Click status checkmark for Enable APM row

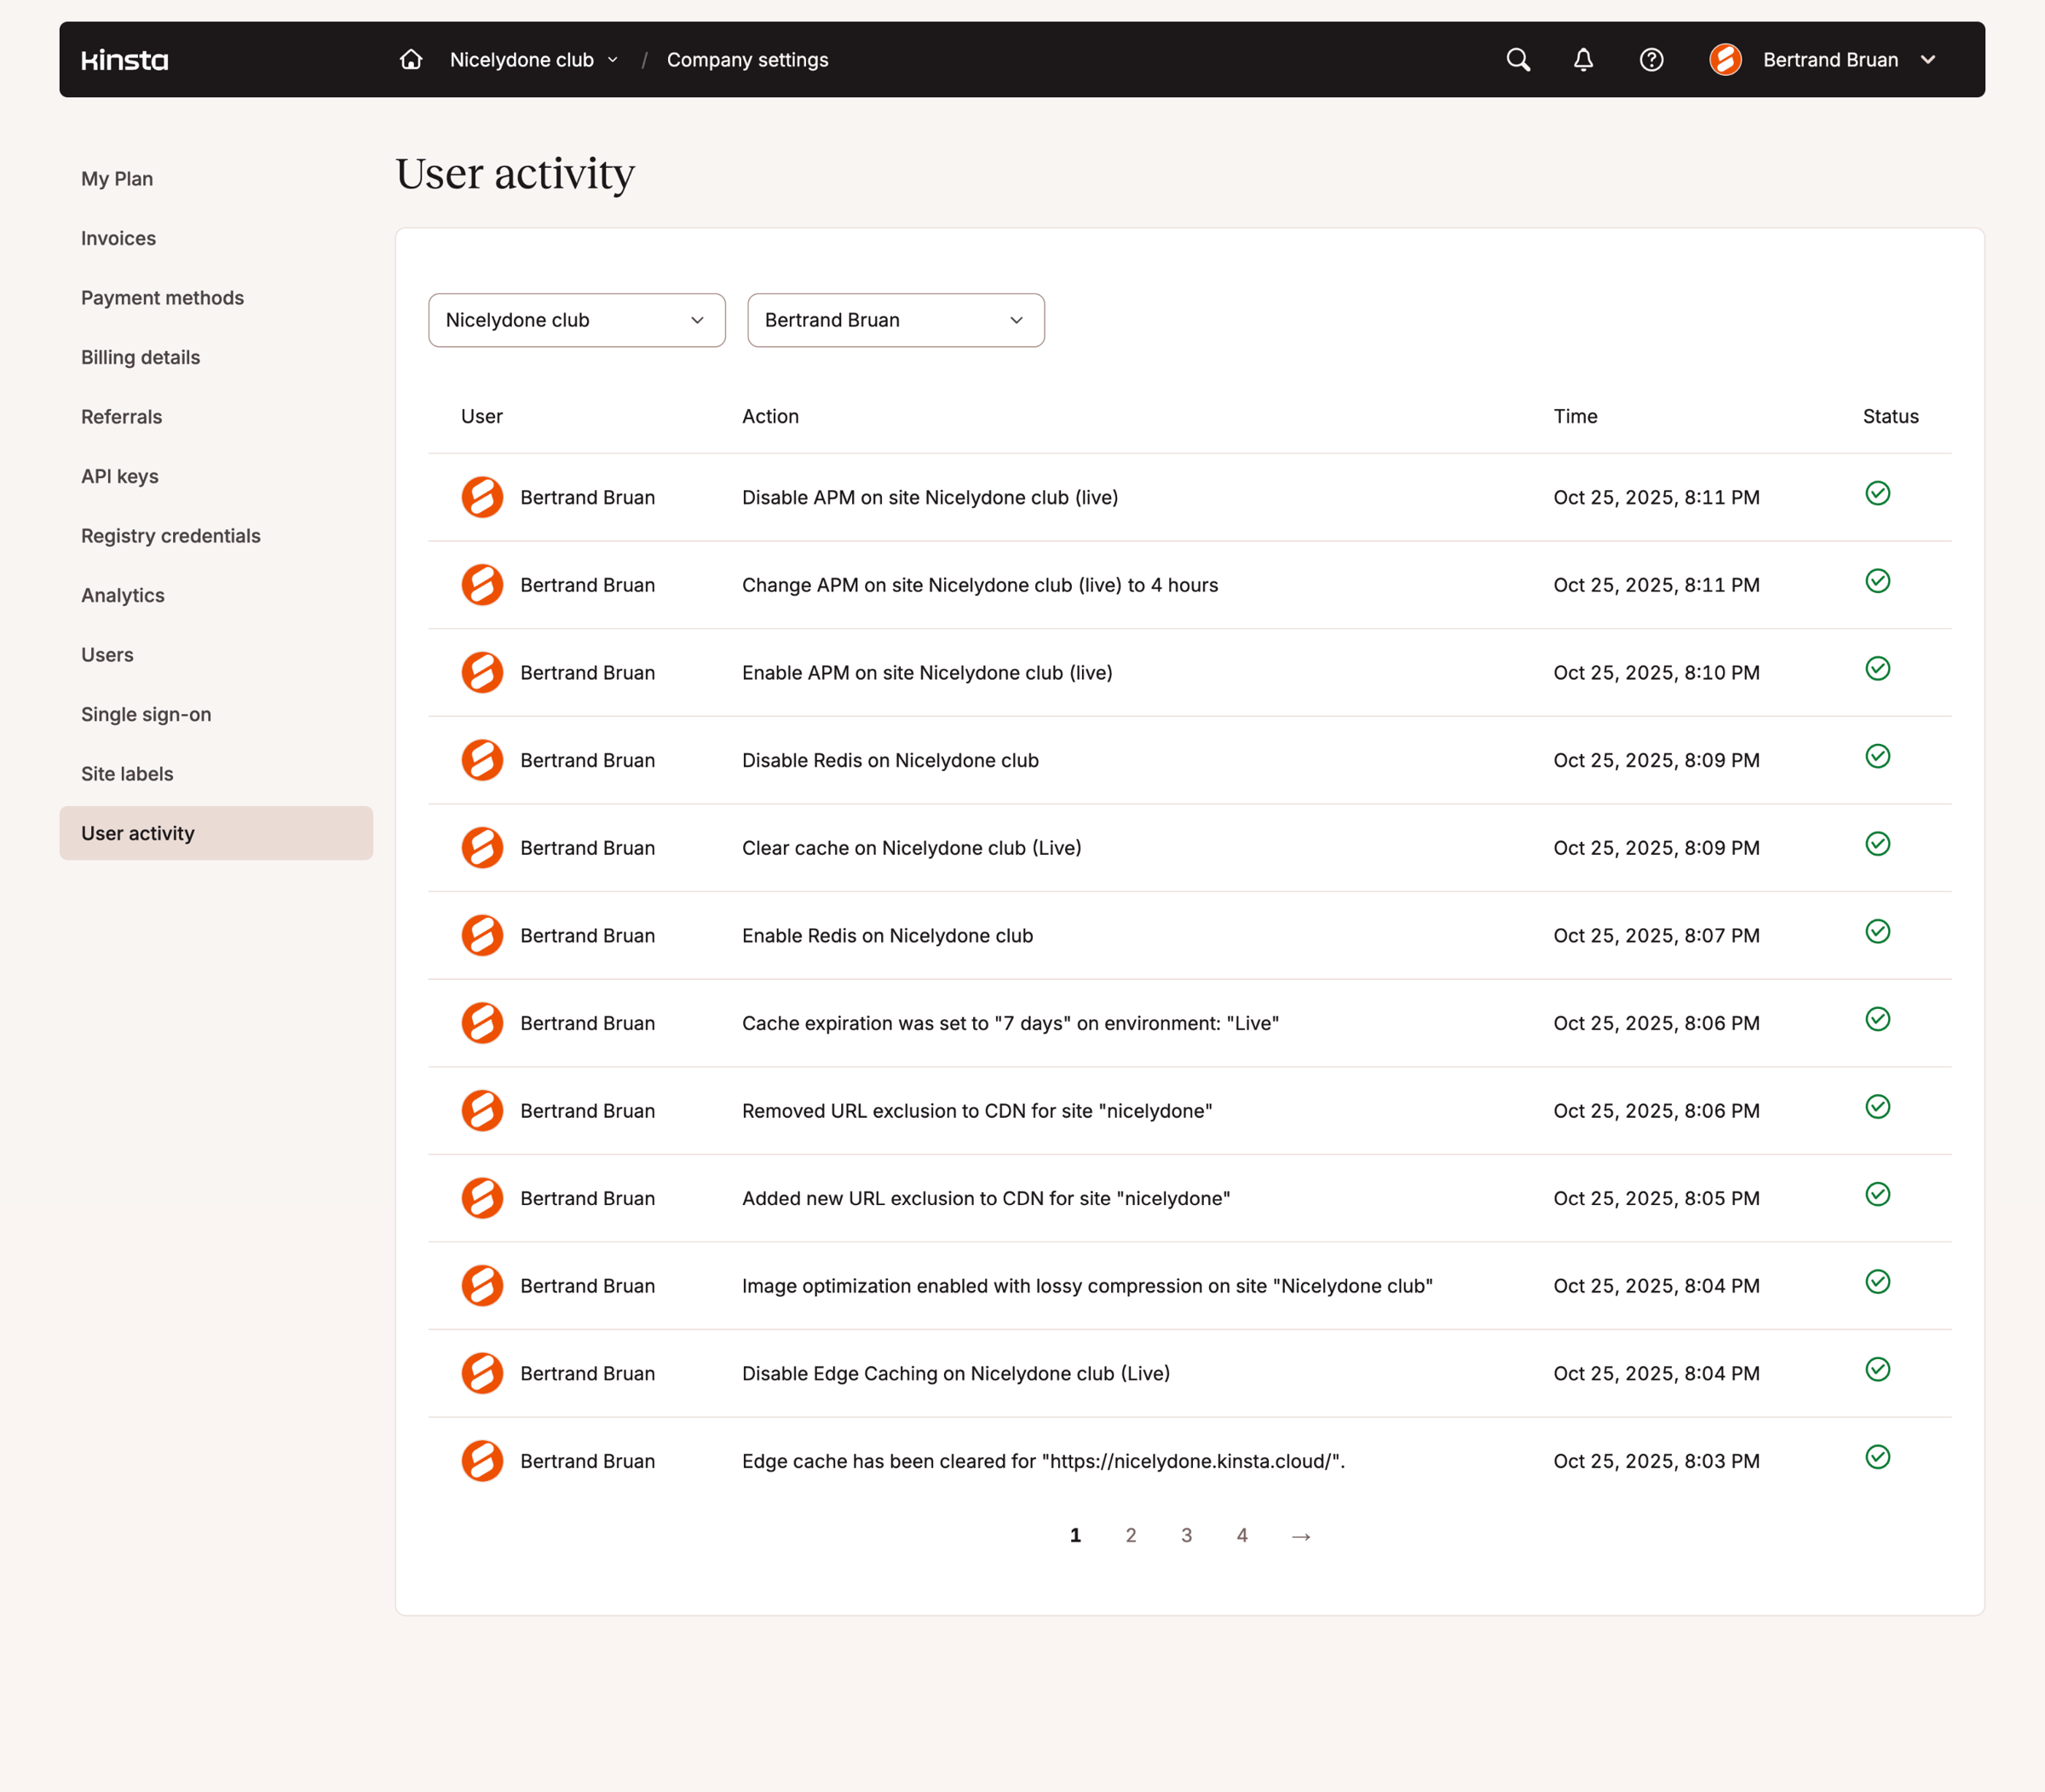(1878, 668)
